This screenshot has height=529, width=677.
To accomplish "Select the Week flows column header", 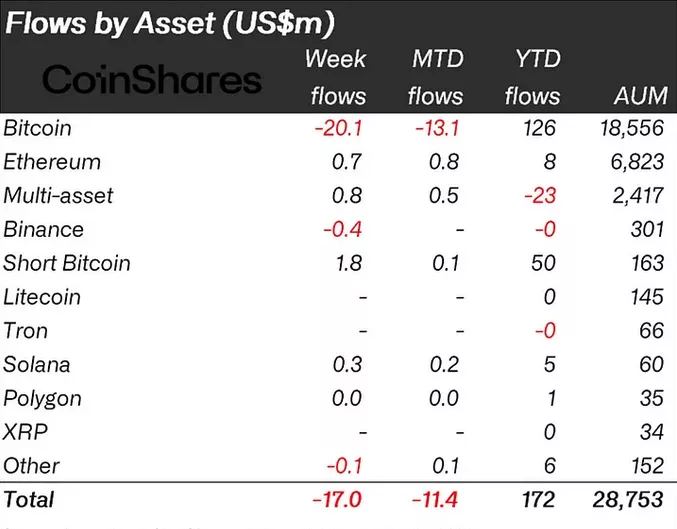I will 336,77.
